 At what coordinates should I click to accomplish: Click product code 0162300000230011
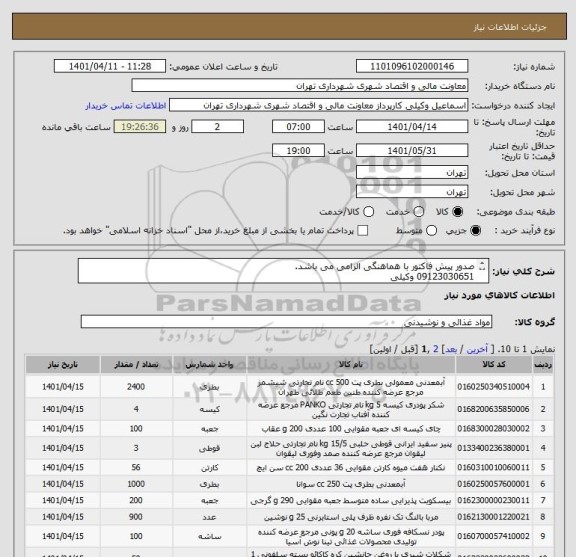click(x=493, y=500)
